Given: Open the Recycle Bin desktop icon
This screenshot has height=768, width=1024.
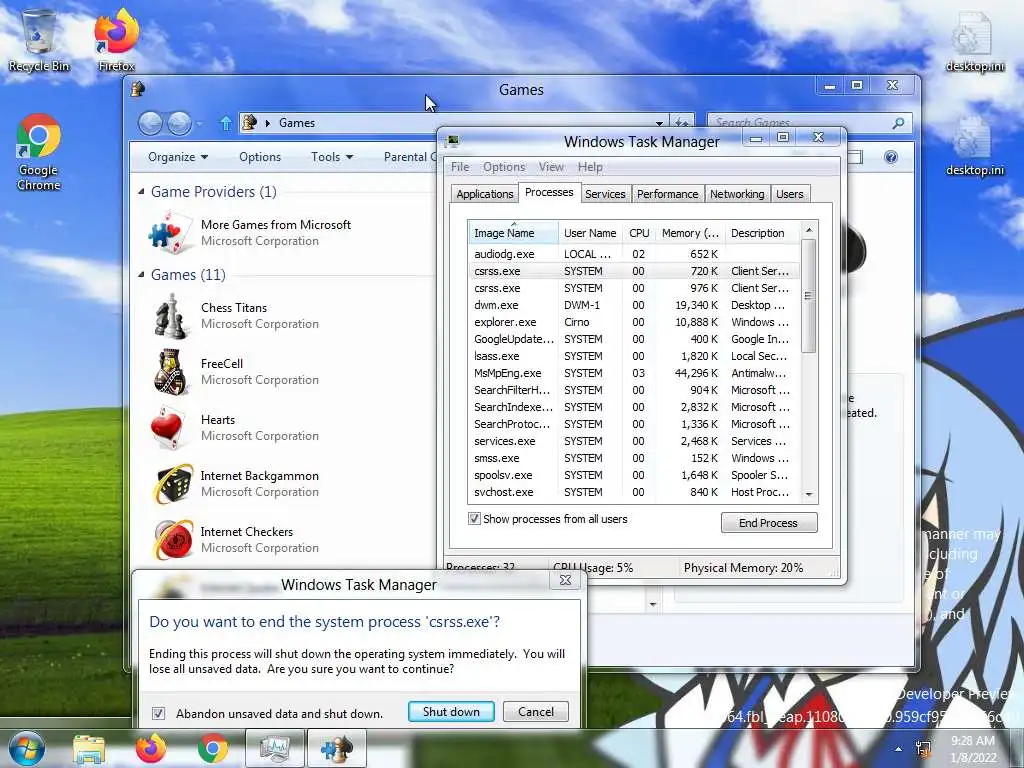Looking at the screenshot, I should pos(39,40).
